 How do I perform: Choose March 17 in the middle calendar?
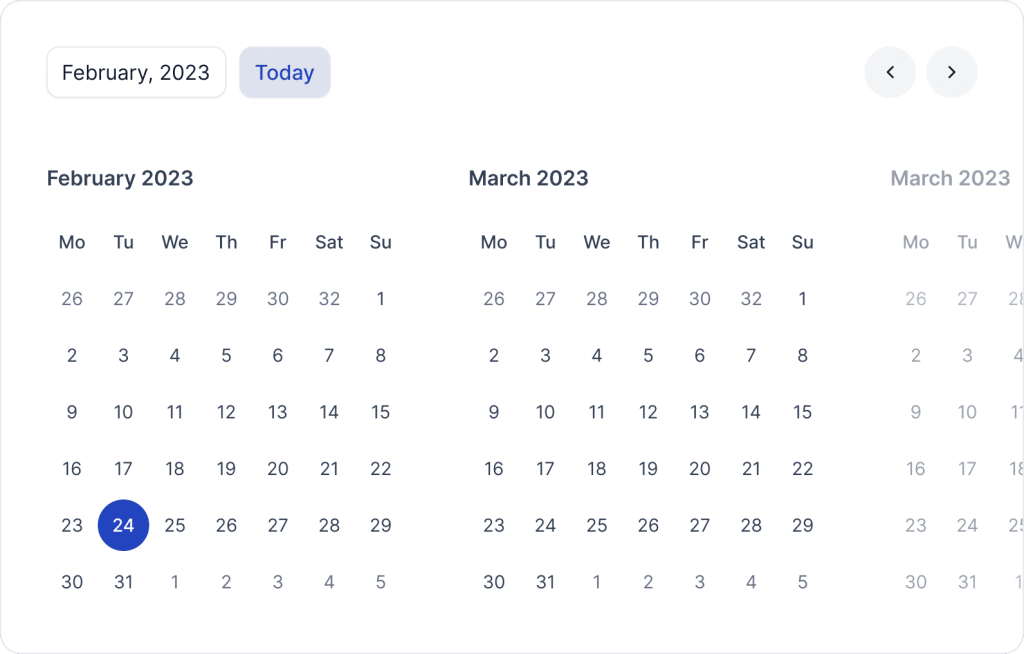pyautogui.click(x=545, y=468)
